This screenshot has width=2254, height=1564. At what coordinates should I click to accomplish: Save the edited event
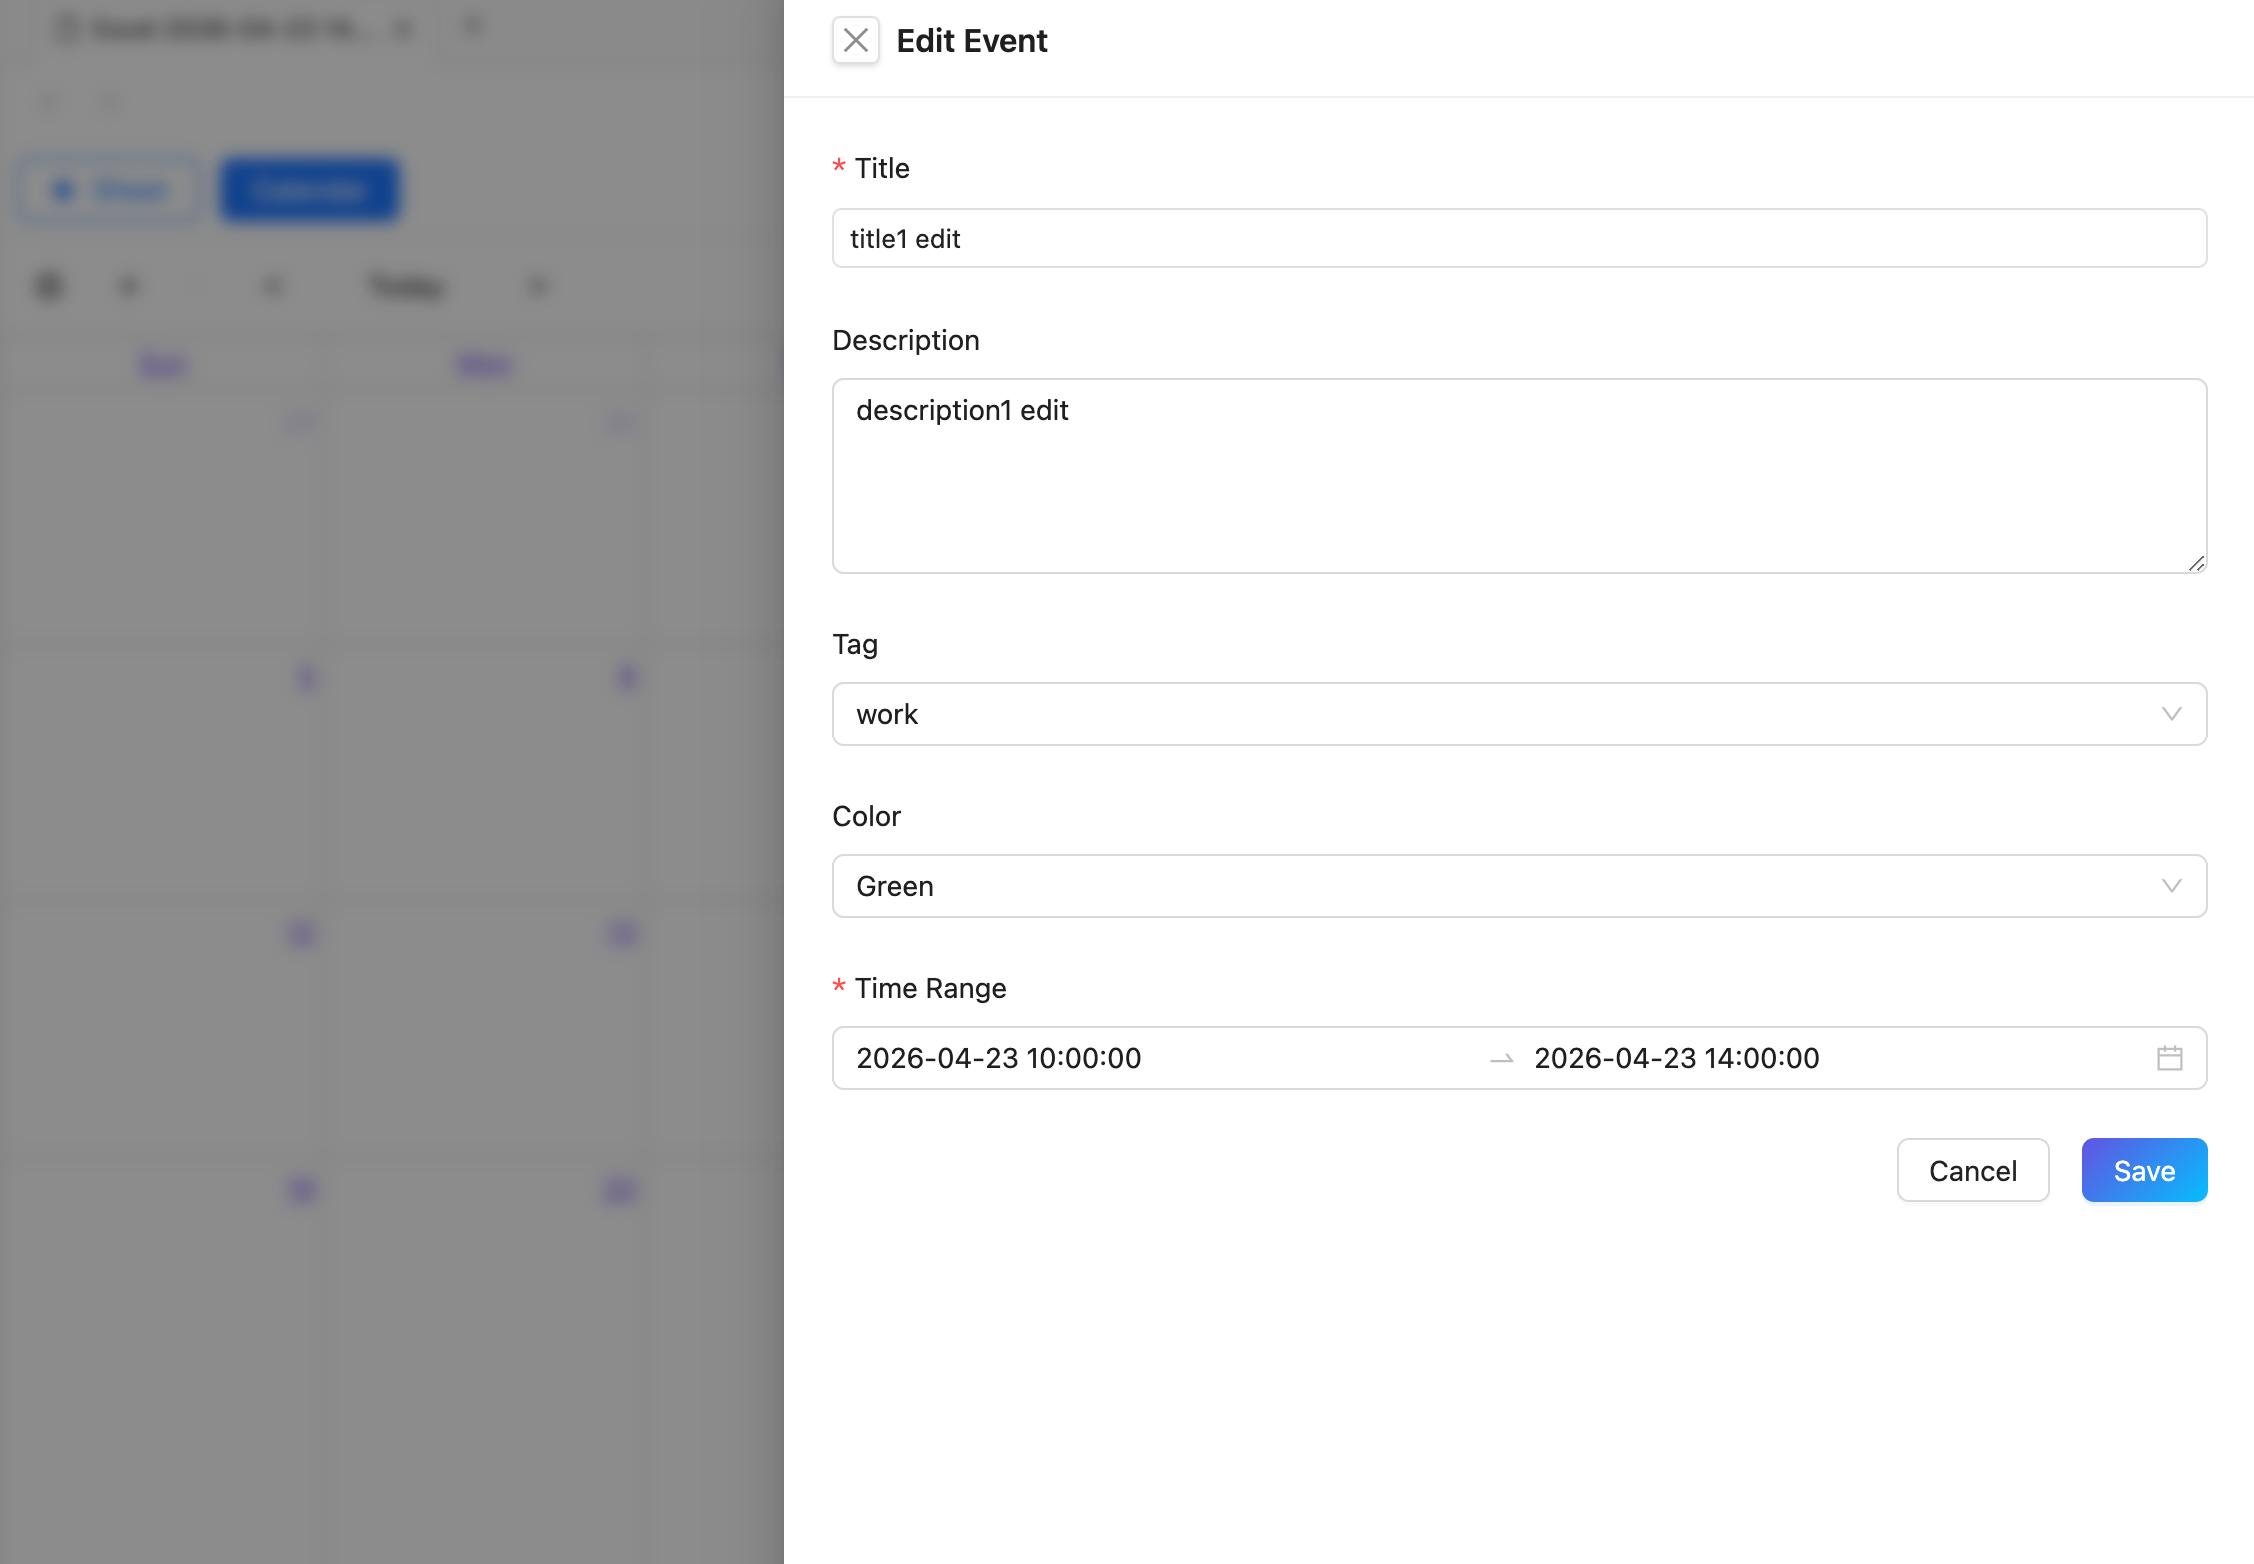pyautogui.click(x=2143, y=1170)
